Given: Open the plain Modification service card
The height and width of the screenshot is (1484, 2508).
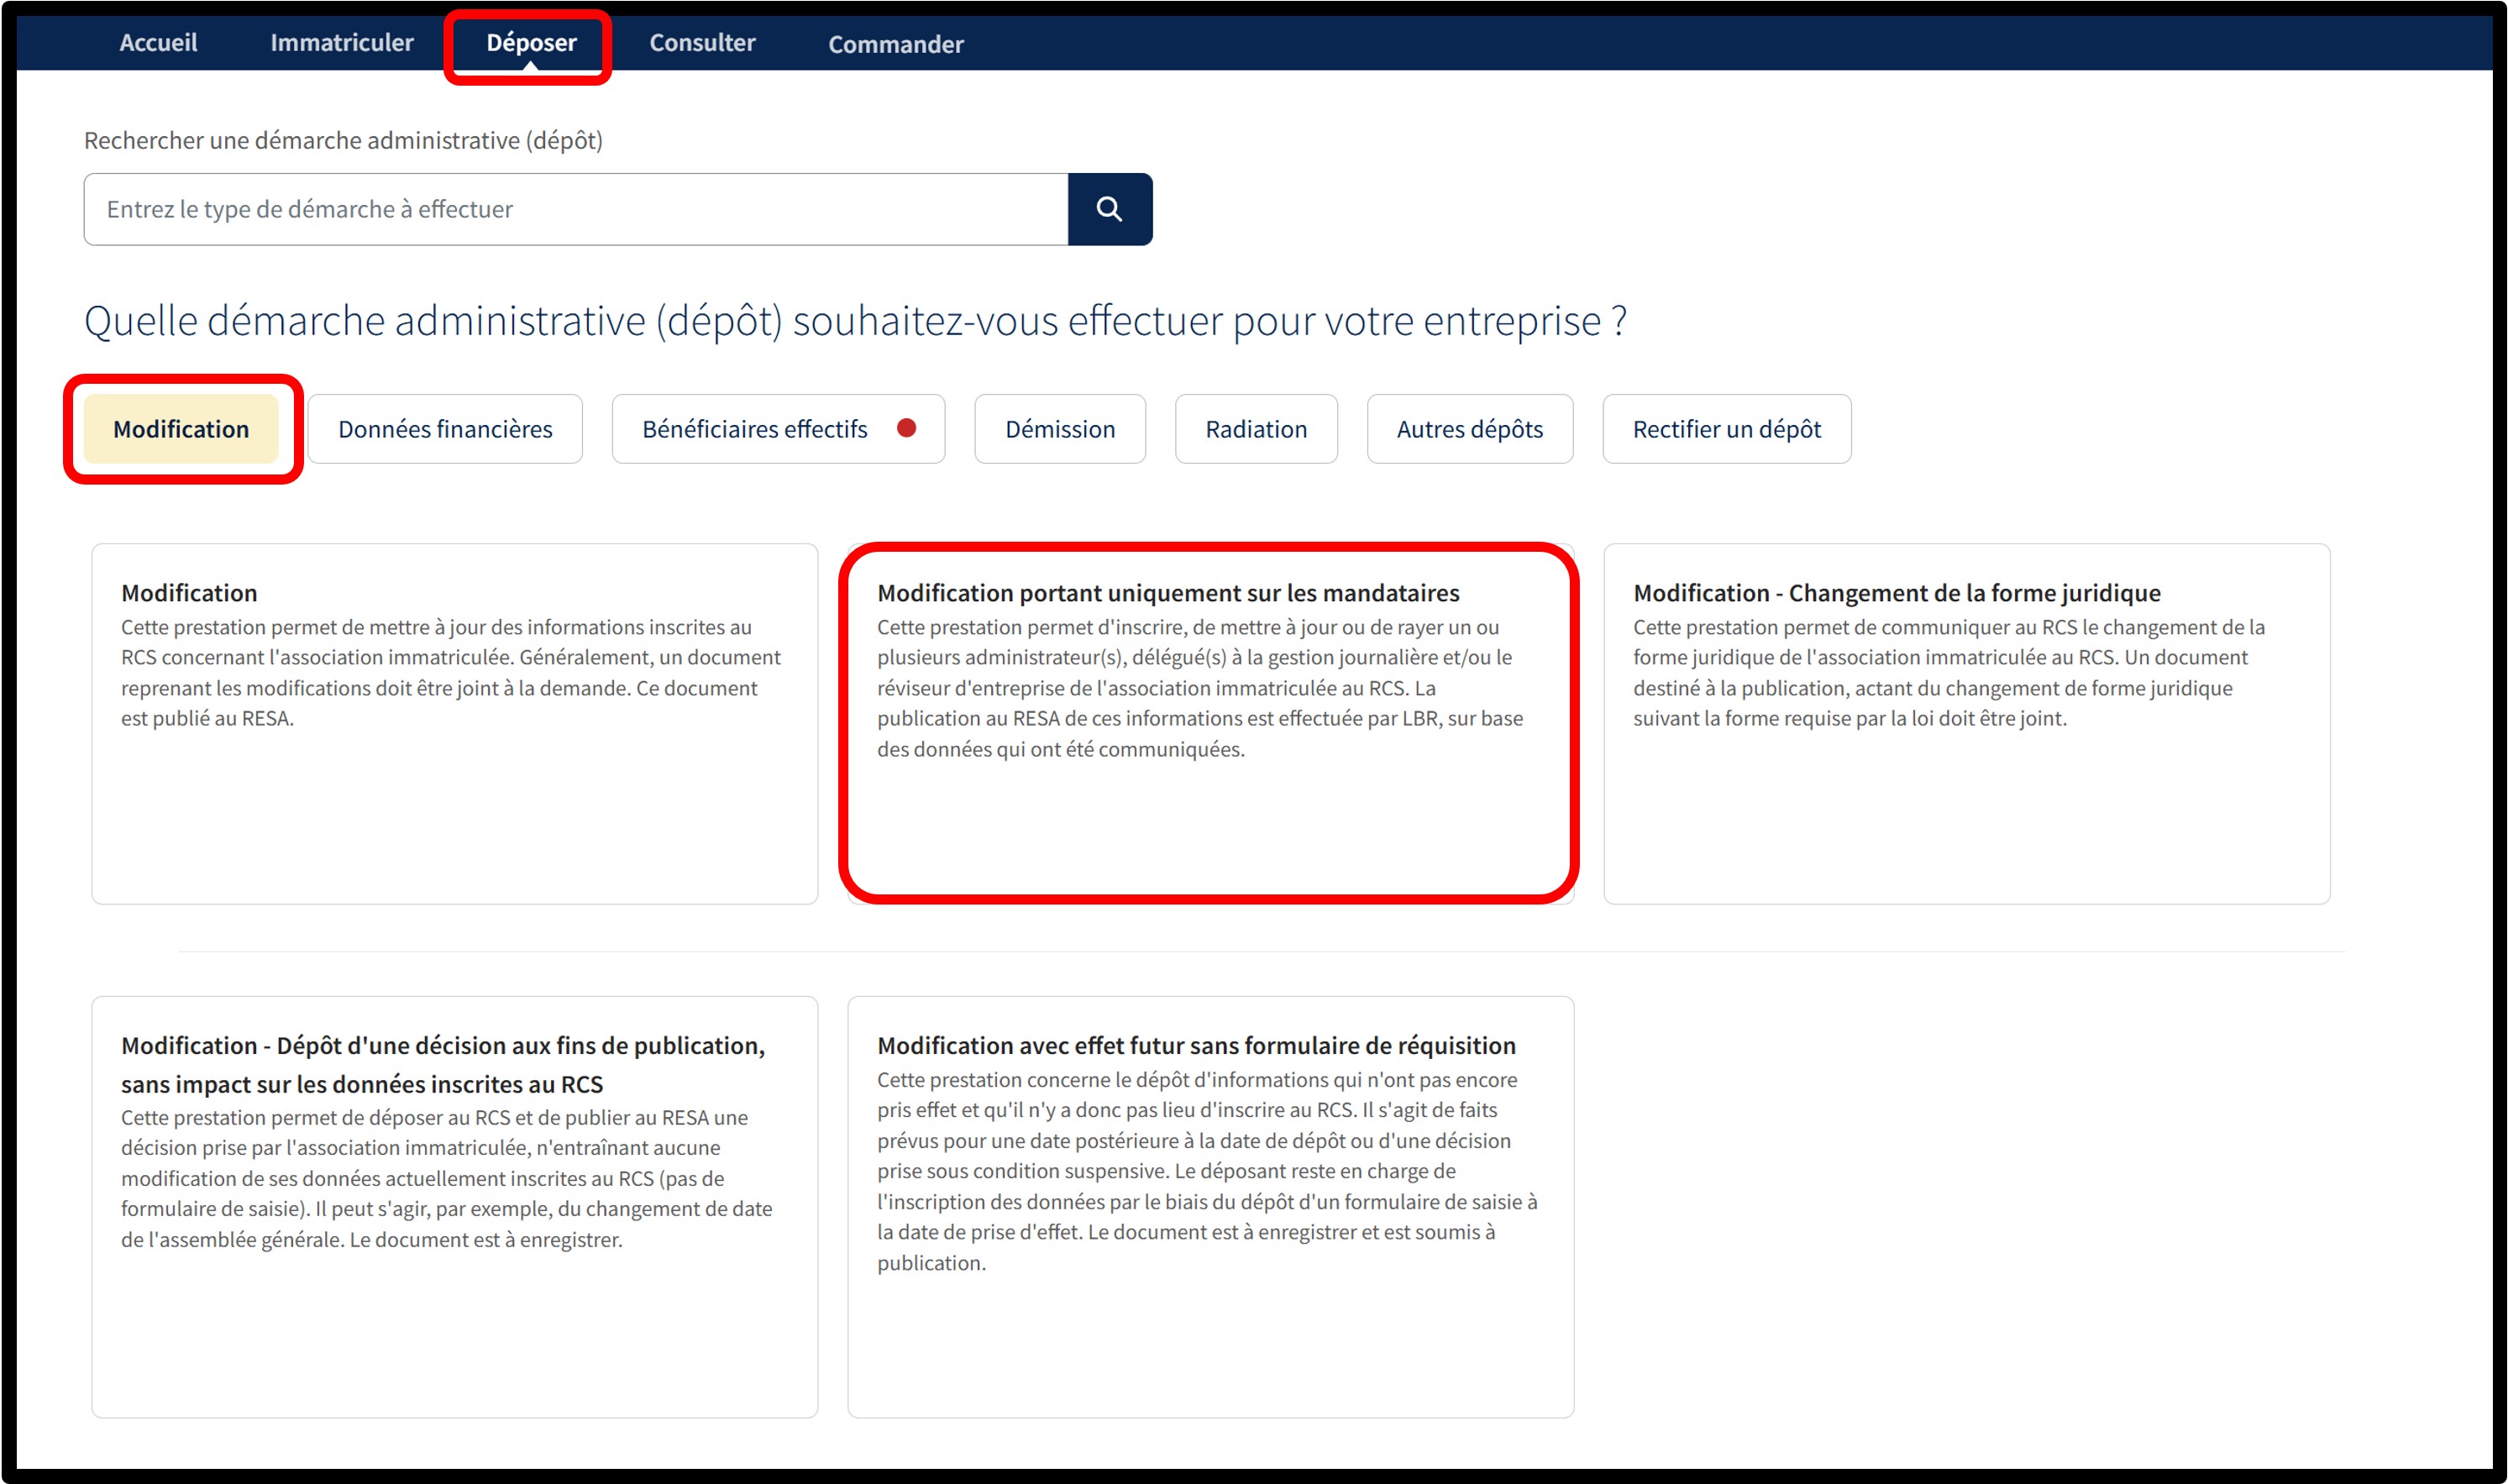Looking at the screenshot, I should pos(454,723).
